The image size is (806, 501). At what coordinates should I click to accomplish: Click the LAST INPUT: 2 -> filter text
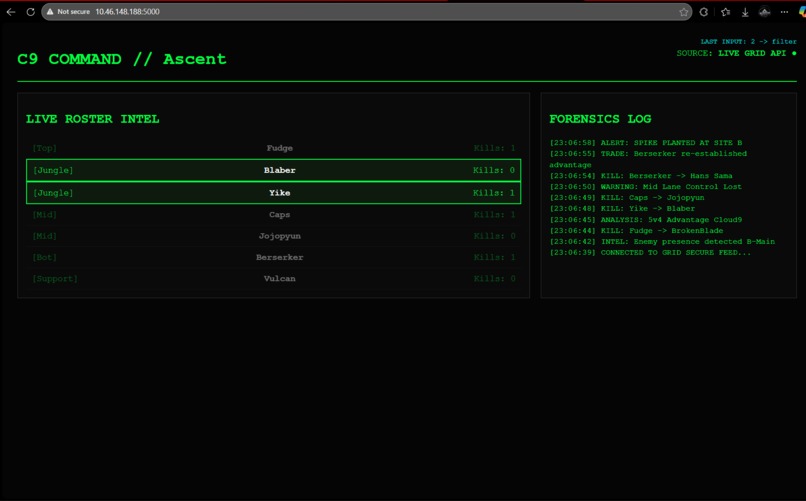tap(748, 41)
